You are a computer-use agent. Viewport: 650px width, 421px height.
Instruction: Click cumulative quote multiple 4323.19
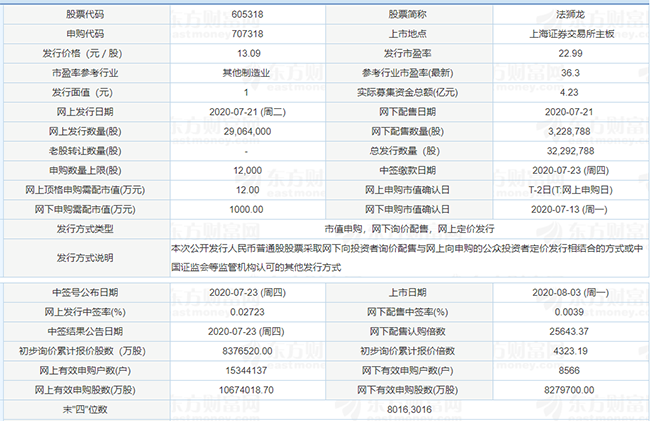coord(570,351)
